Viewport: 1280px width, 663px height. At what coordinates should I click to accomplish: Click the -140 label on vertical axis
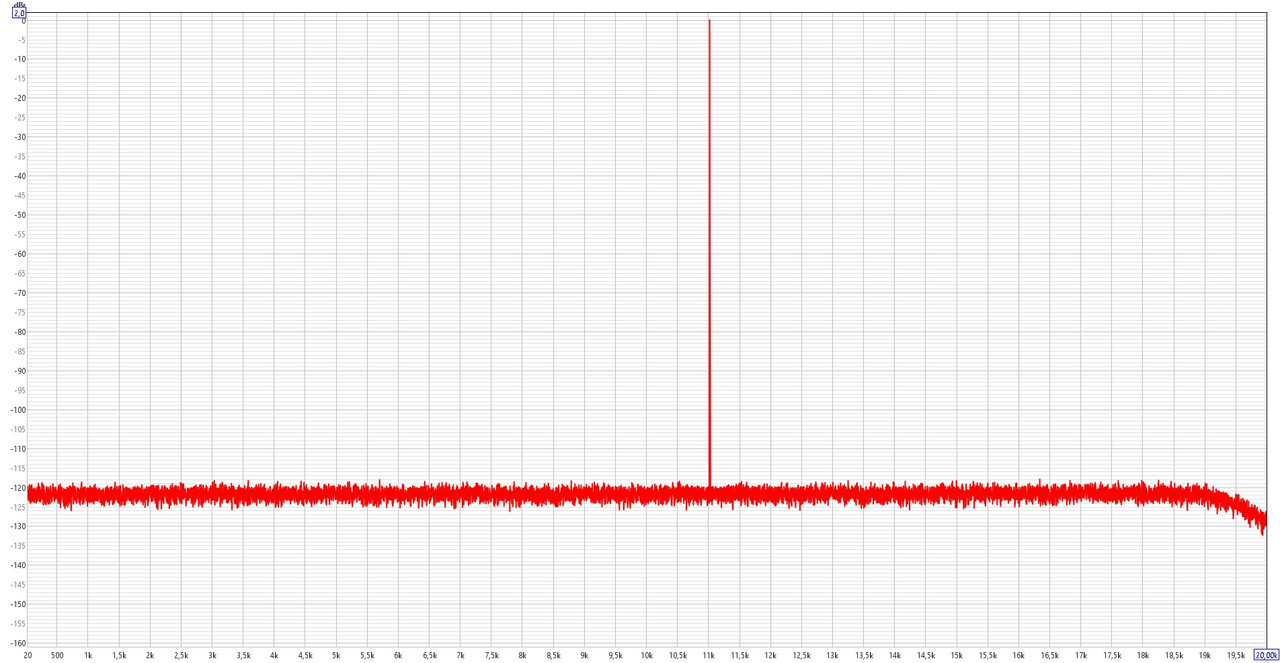(x=18, y=566)
